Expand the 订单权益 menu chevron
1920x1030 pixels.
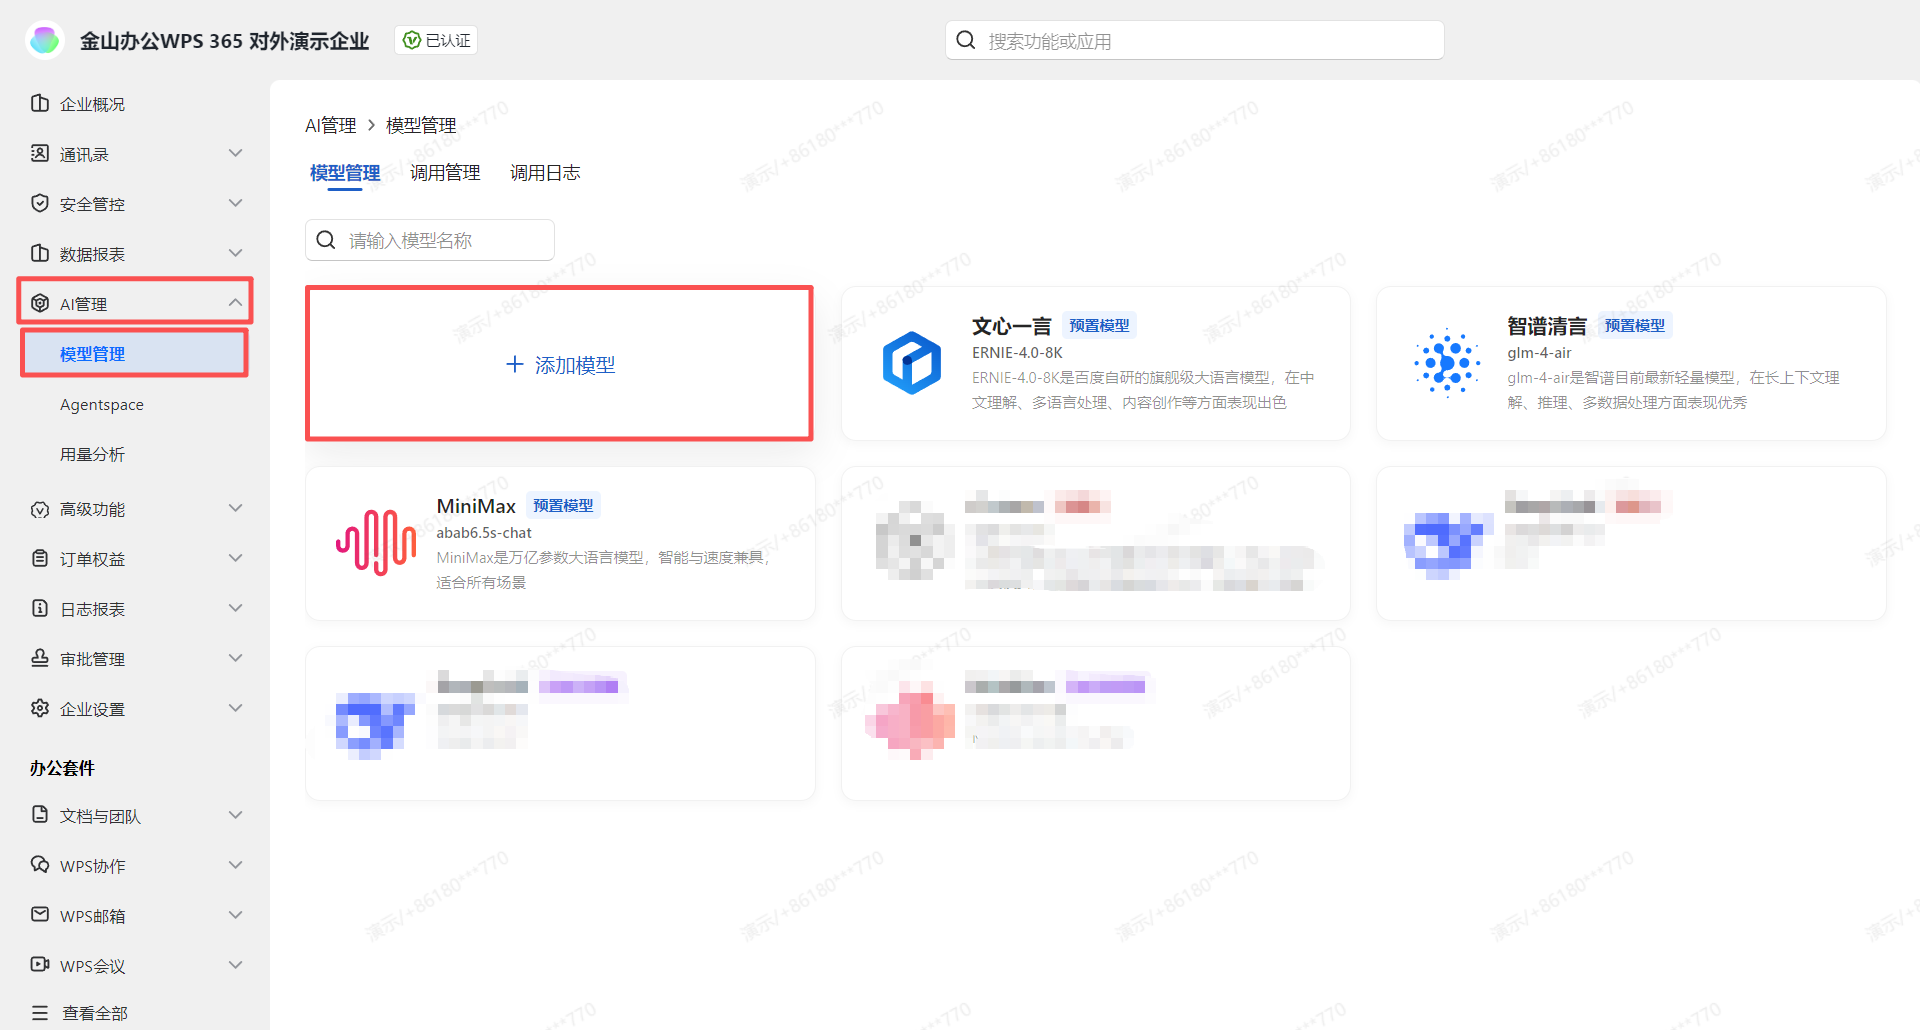point(236,558)
